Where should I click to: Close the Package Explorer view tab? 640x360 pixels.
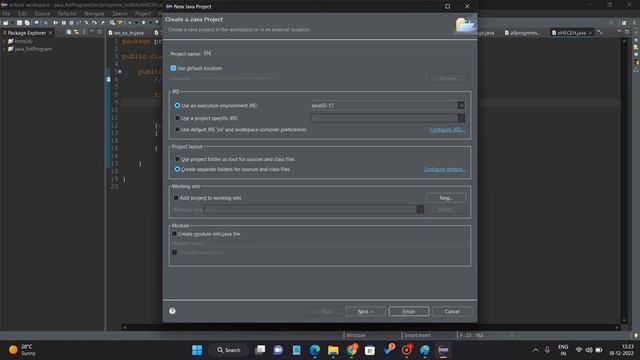tap(51, 33)
